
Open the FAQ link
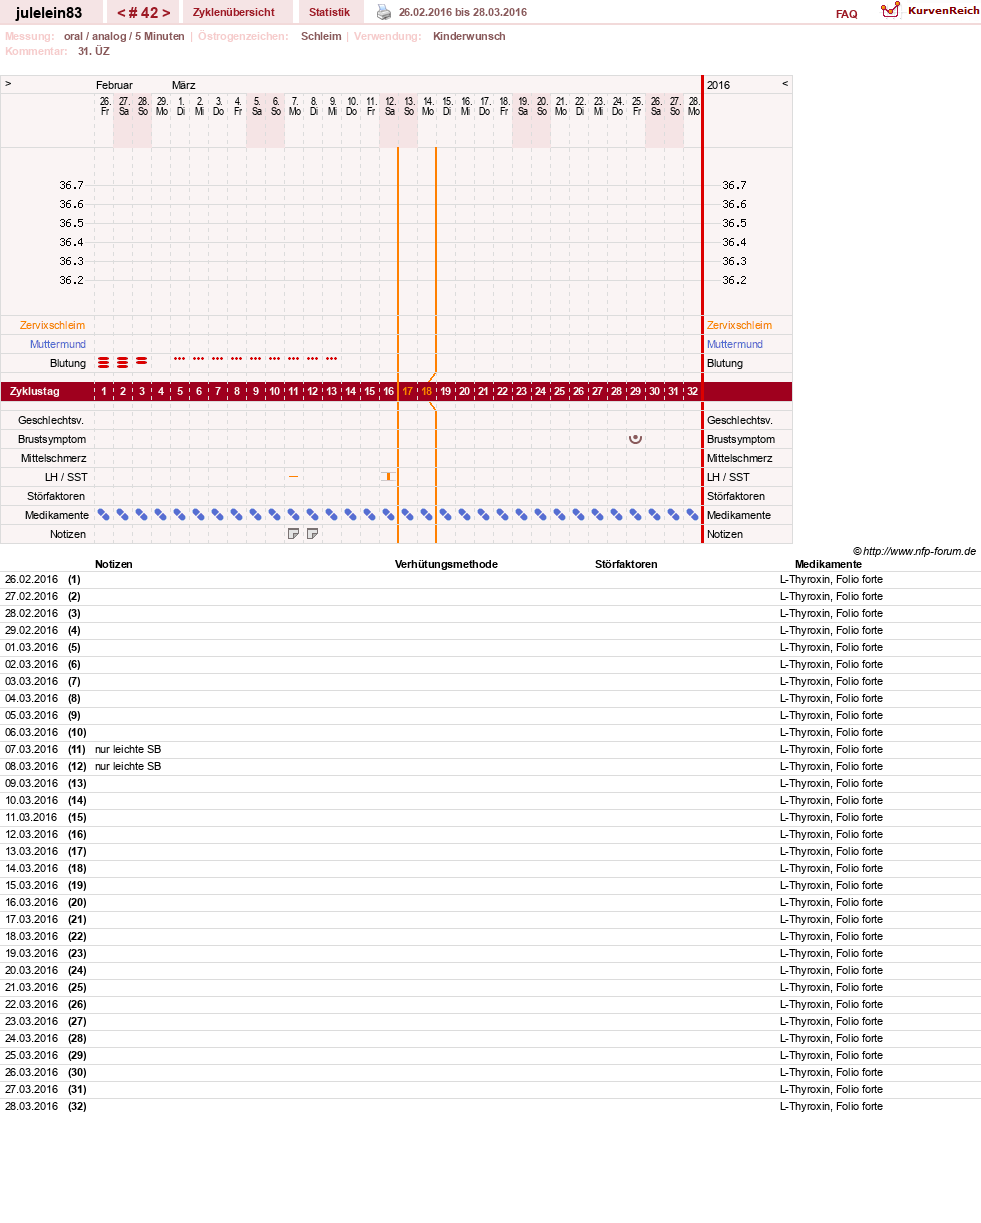846,14
